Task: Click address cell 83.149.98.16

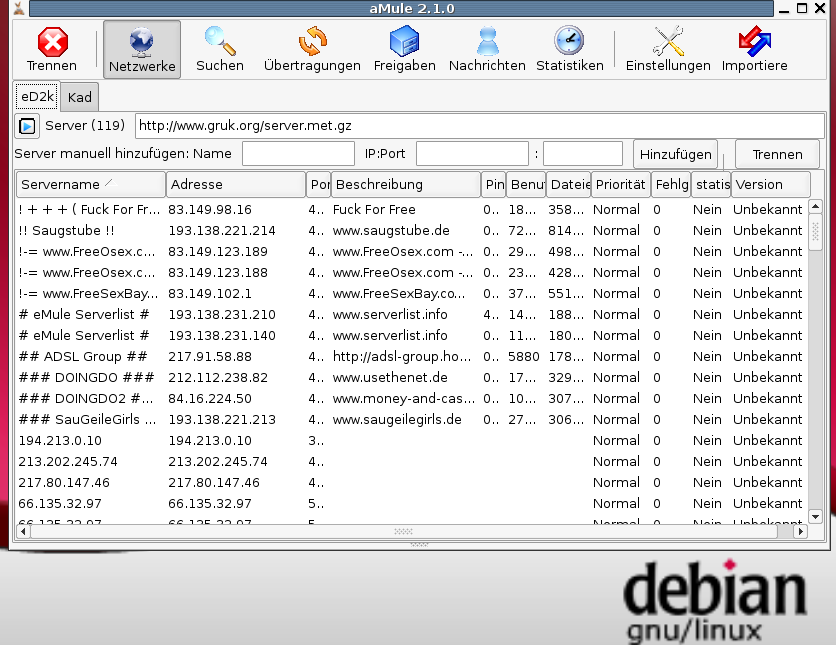Action: 210,209
